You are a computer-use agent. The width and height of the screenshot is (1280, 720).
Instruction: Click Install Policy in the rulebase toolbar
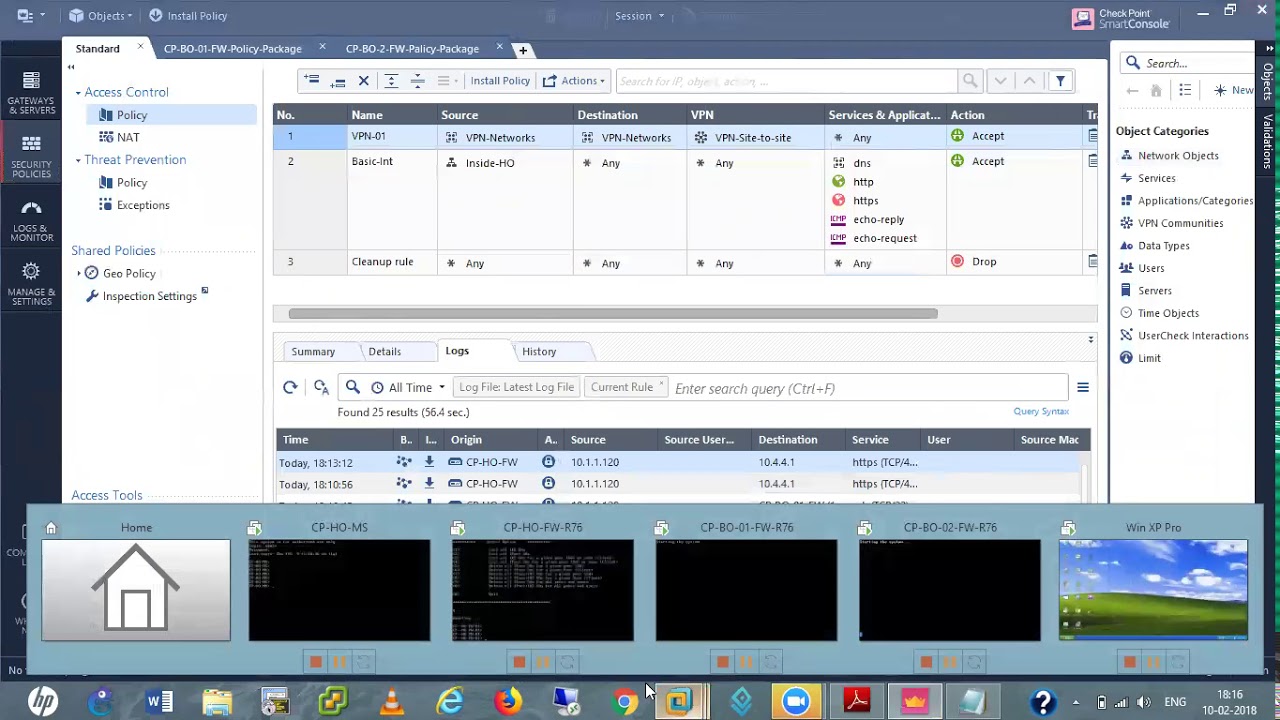tap(500, 81)
